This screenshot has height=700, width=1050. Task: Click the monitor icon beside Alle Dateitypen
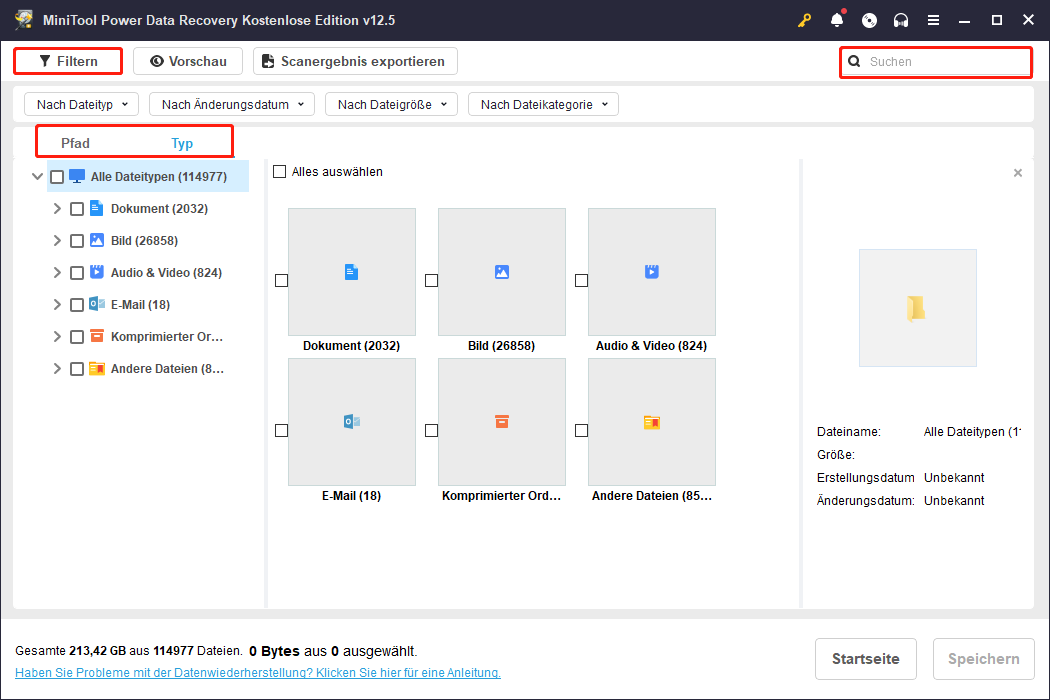tap(77, 176)
